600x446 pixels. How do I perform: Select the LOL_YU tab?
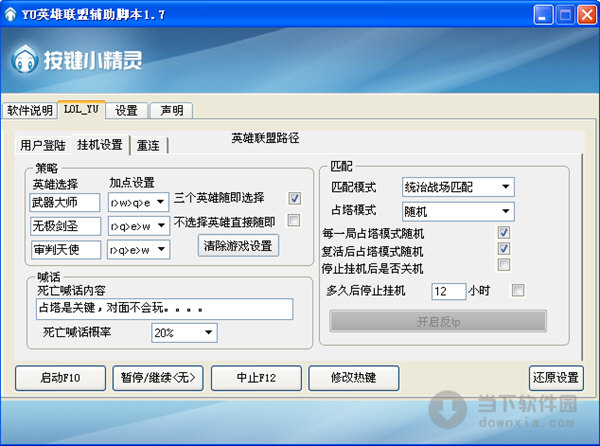pyautogui.click(x=81, y=110)
